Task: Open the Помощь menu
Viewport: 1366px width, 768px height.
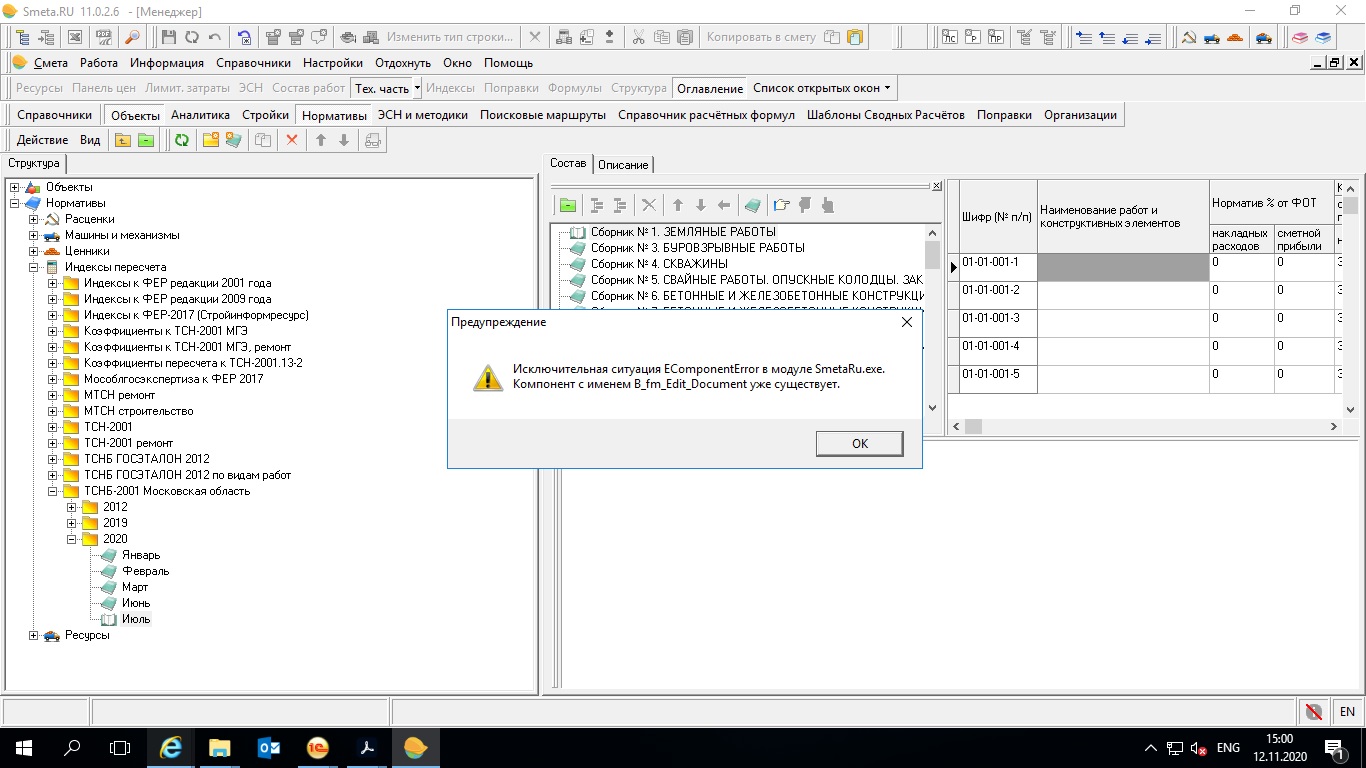Action: (x=509, y=63)
